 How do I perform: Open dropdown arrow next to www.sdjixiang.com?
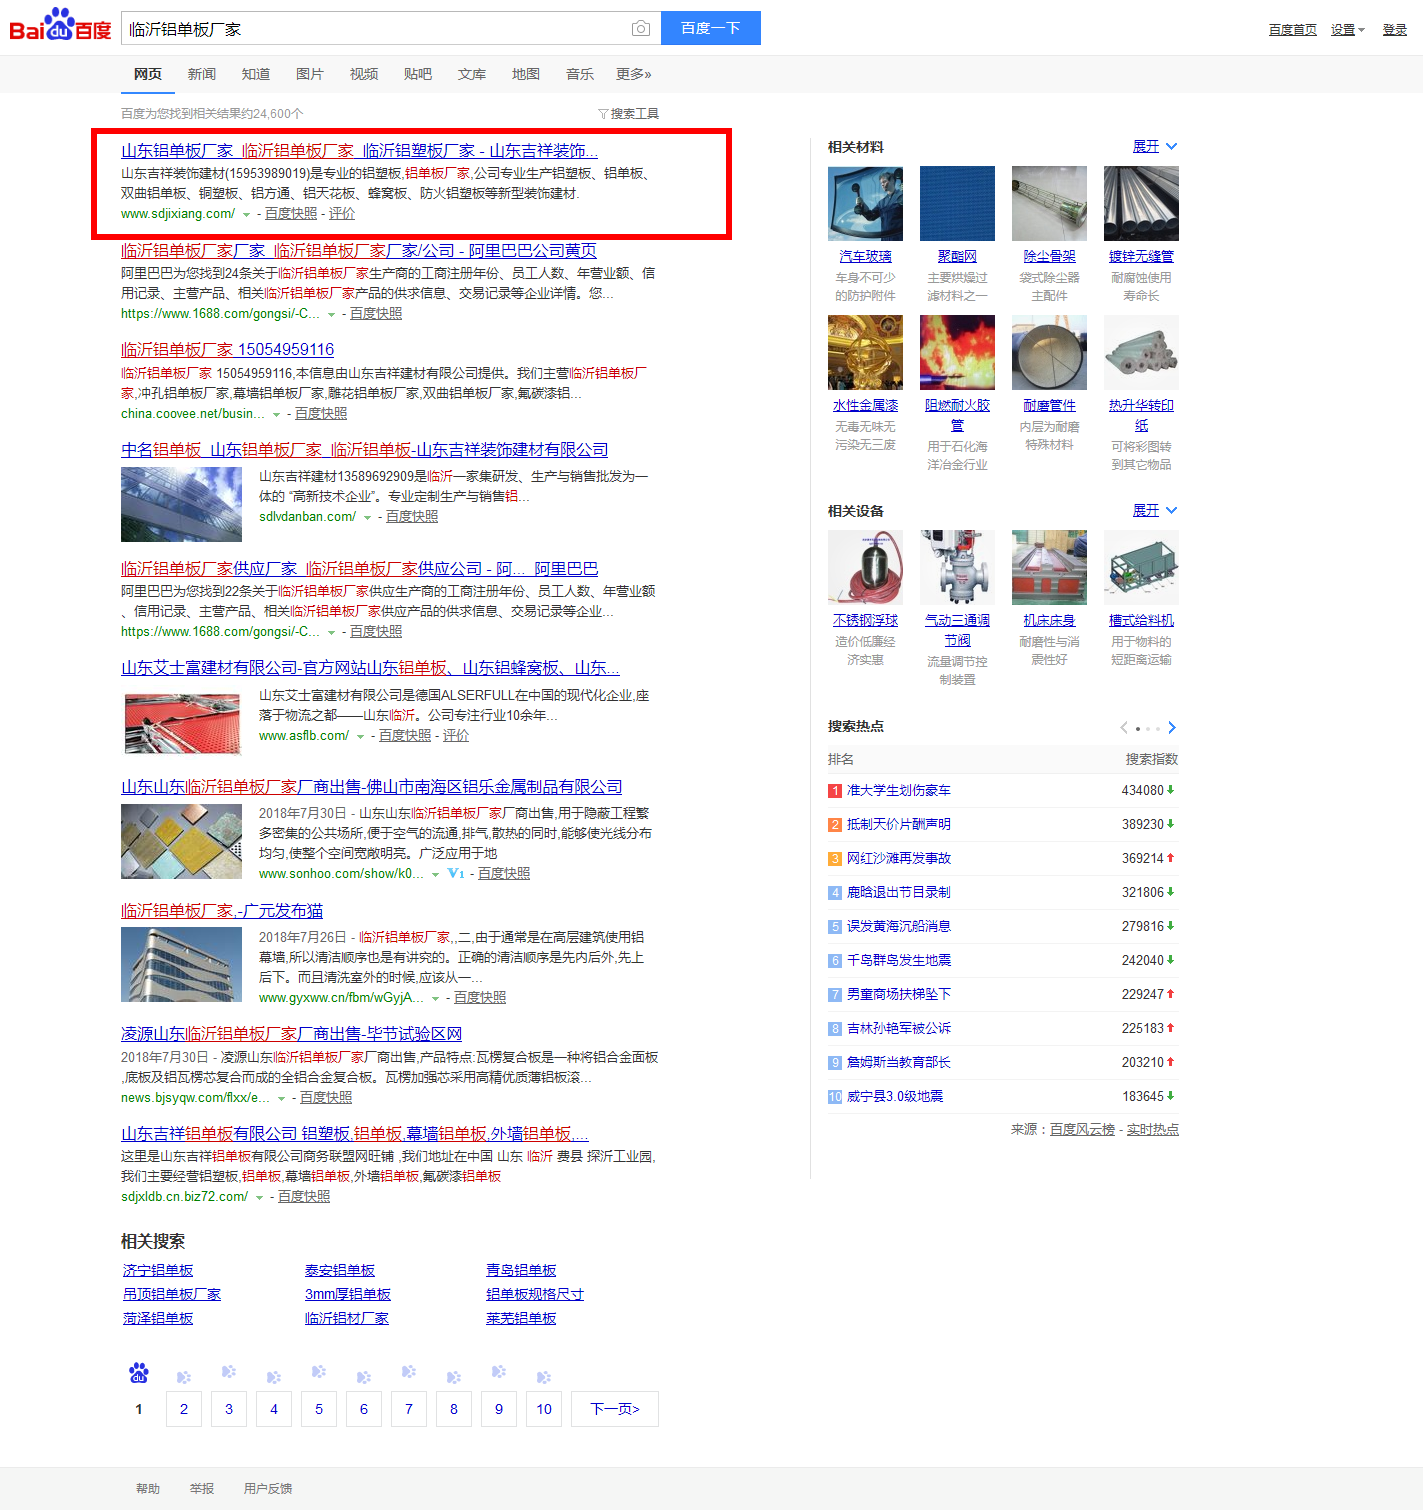point(247,215)
